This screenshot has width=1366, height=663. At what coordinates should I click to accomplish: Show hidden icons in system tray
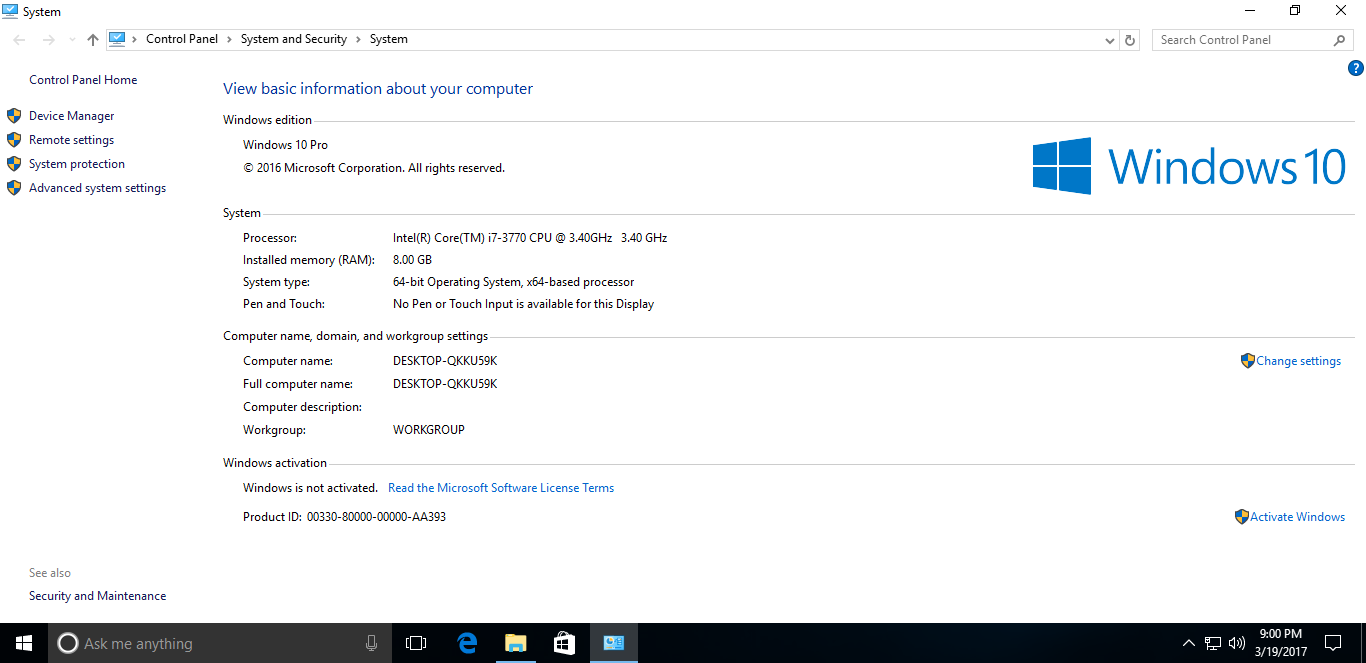click(1188, 643)
